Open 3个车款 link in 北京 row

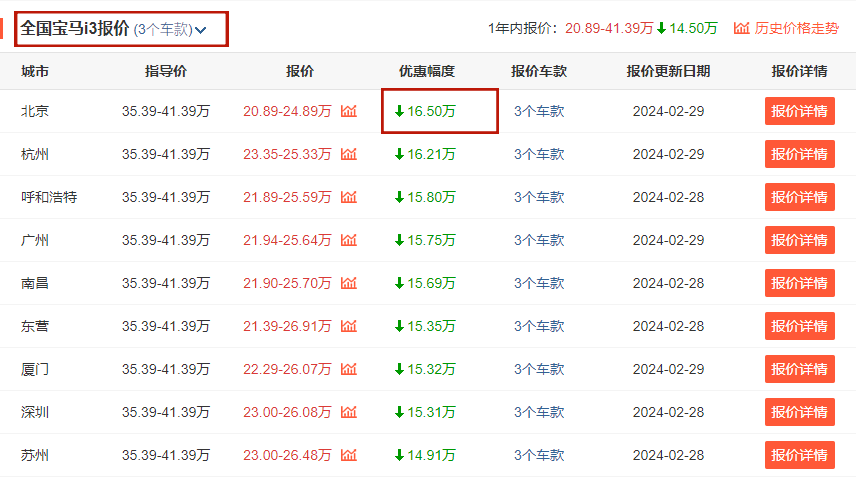click(539, 111)
